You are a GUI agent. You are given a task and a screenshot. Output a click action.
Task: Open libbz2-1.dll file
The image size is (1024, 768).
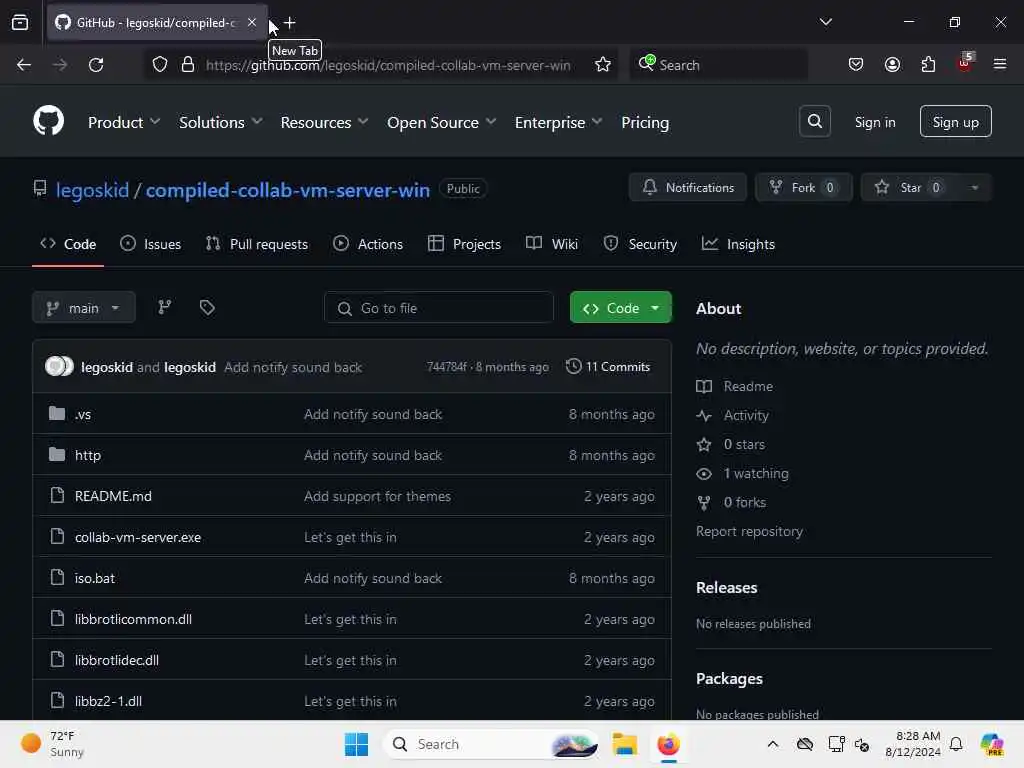point(108,701)
